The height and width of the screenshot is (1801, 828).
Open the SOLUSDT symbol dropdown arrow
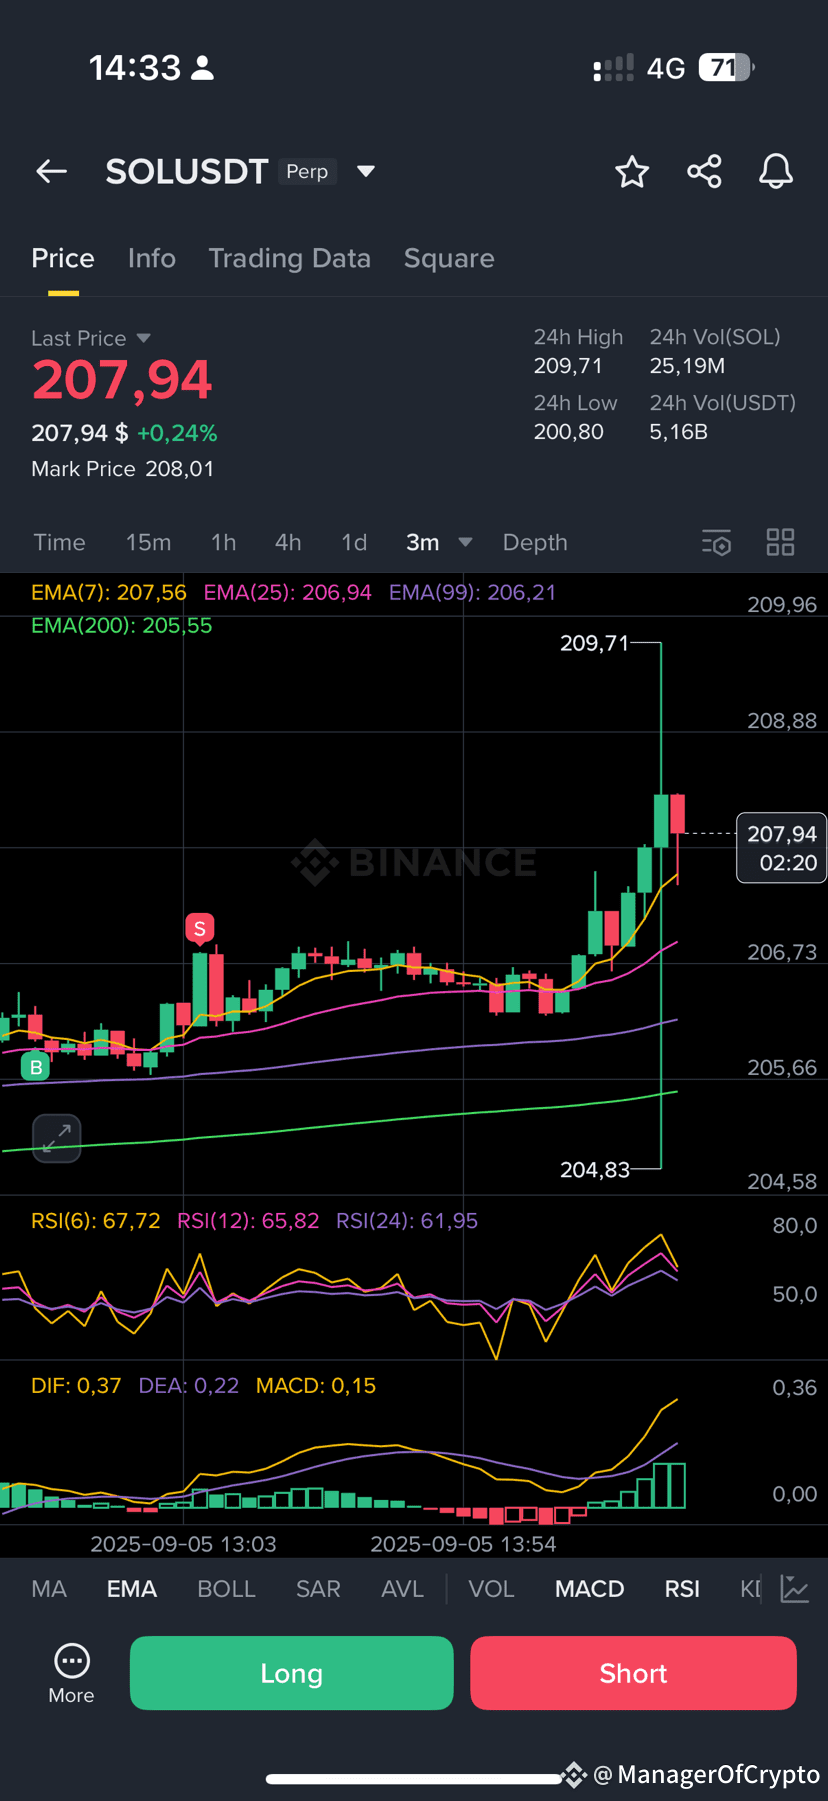click(366, 172)
